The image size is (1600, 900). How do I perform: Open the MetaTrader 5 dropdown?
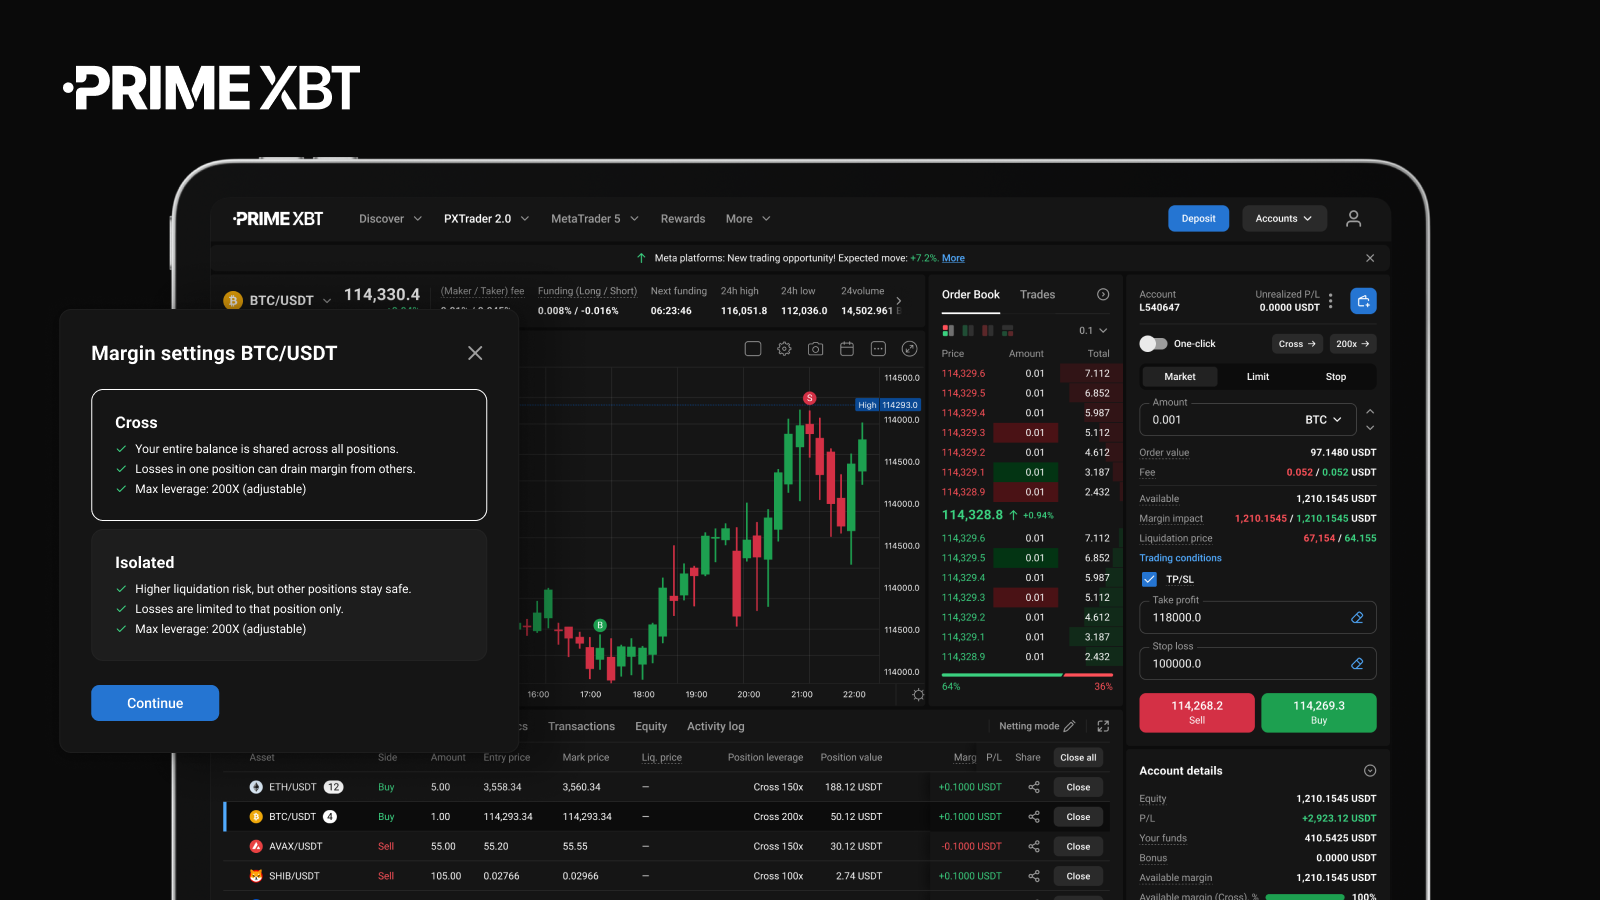(x=595, y=219)
